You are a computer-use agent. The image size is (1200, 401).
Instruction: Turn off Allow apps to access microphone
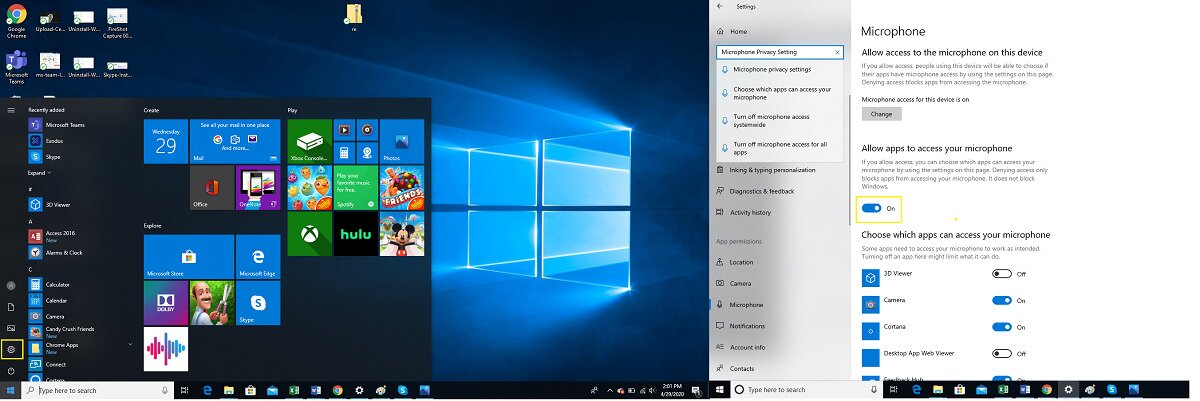(871, 208)
